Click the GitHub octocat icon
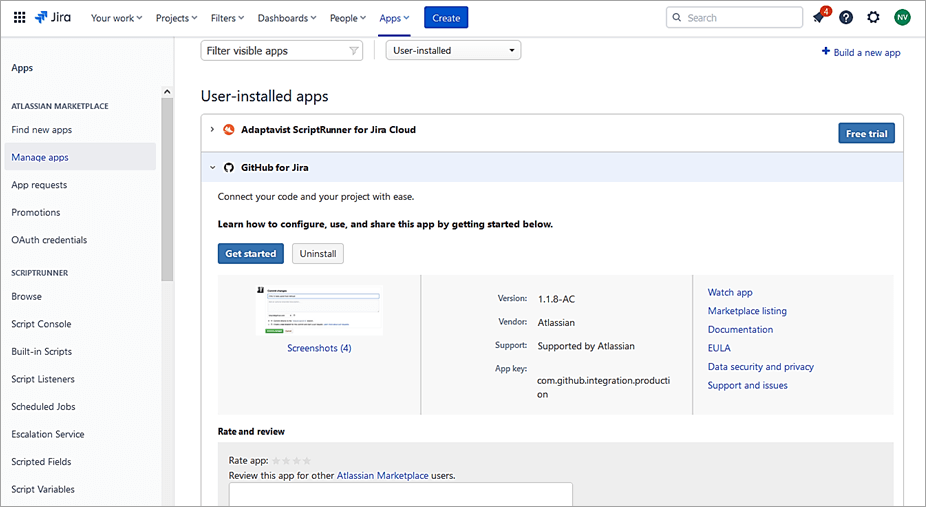Image resolution: width=926 pixels, height=507 pixels. [229, 168]
